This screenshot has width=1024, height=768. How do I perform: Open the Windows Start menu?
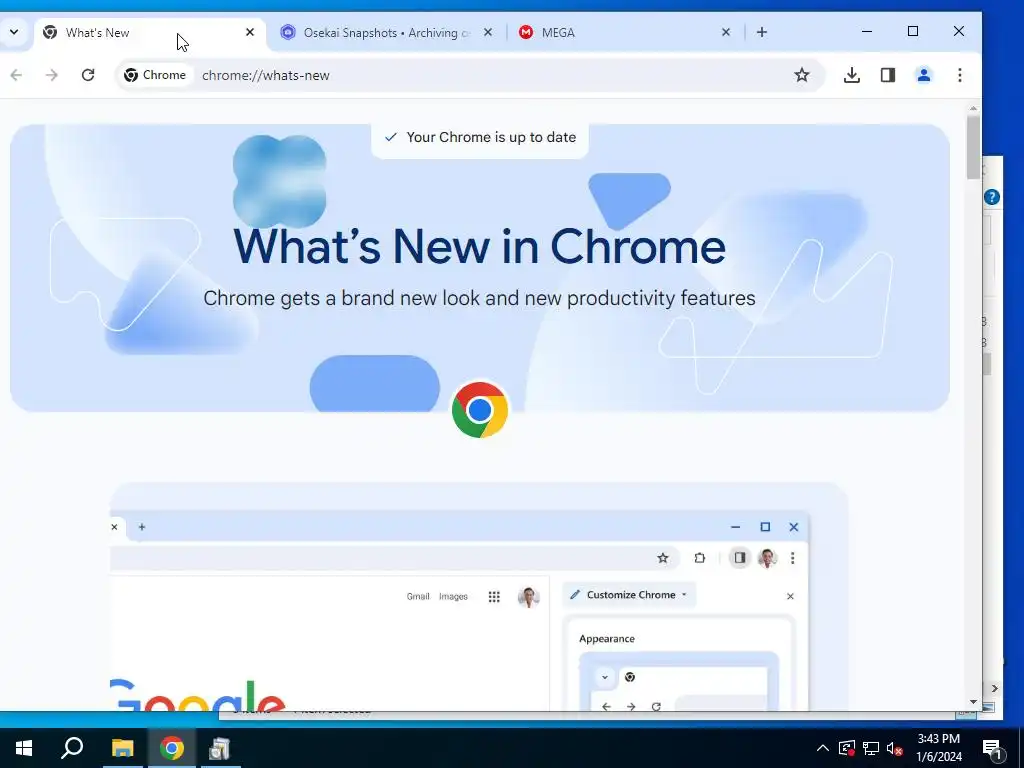click(24, 748)
